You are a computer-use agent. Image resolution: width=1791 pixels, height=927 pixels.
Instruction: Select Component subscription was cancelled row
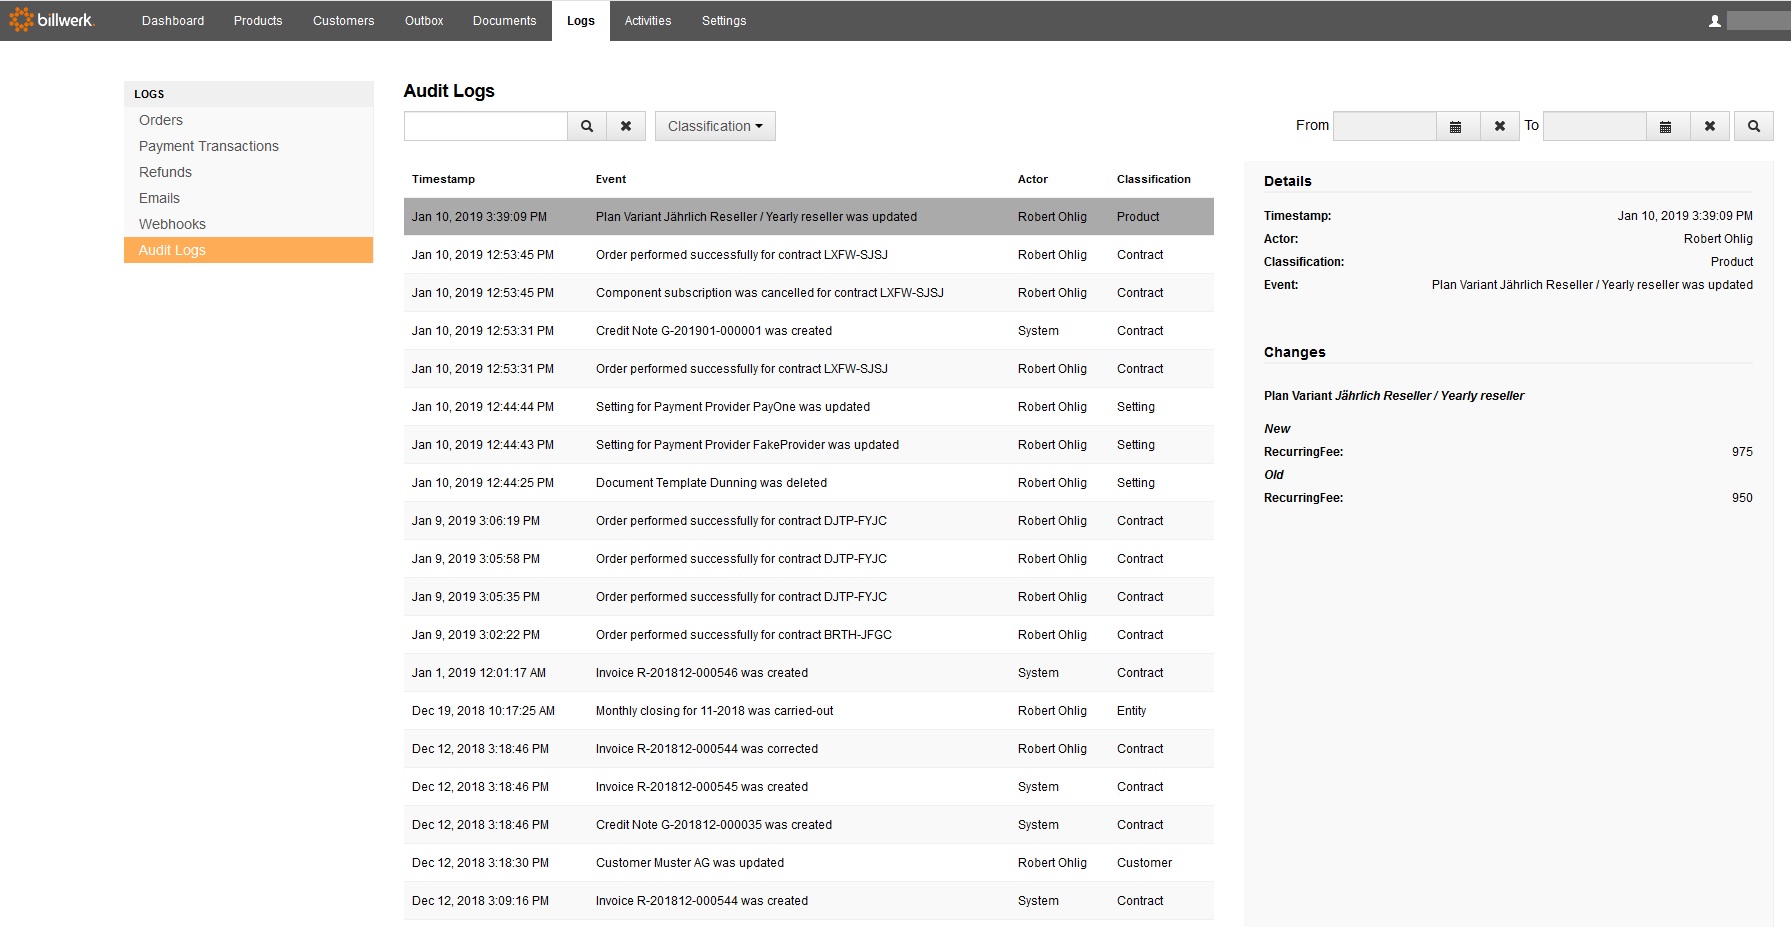click(809, 293)
